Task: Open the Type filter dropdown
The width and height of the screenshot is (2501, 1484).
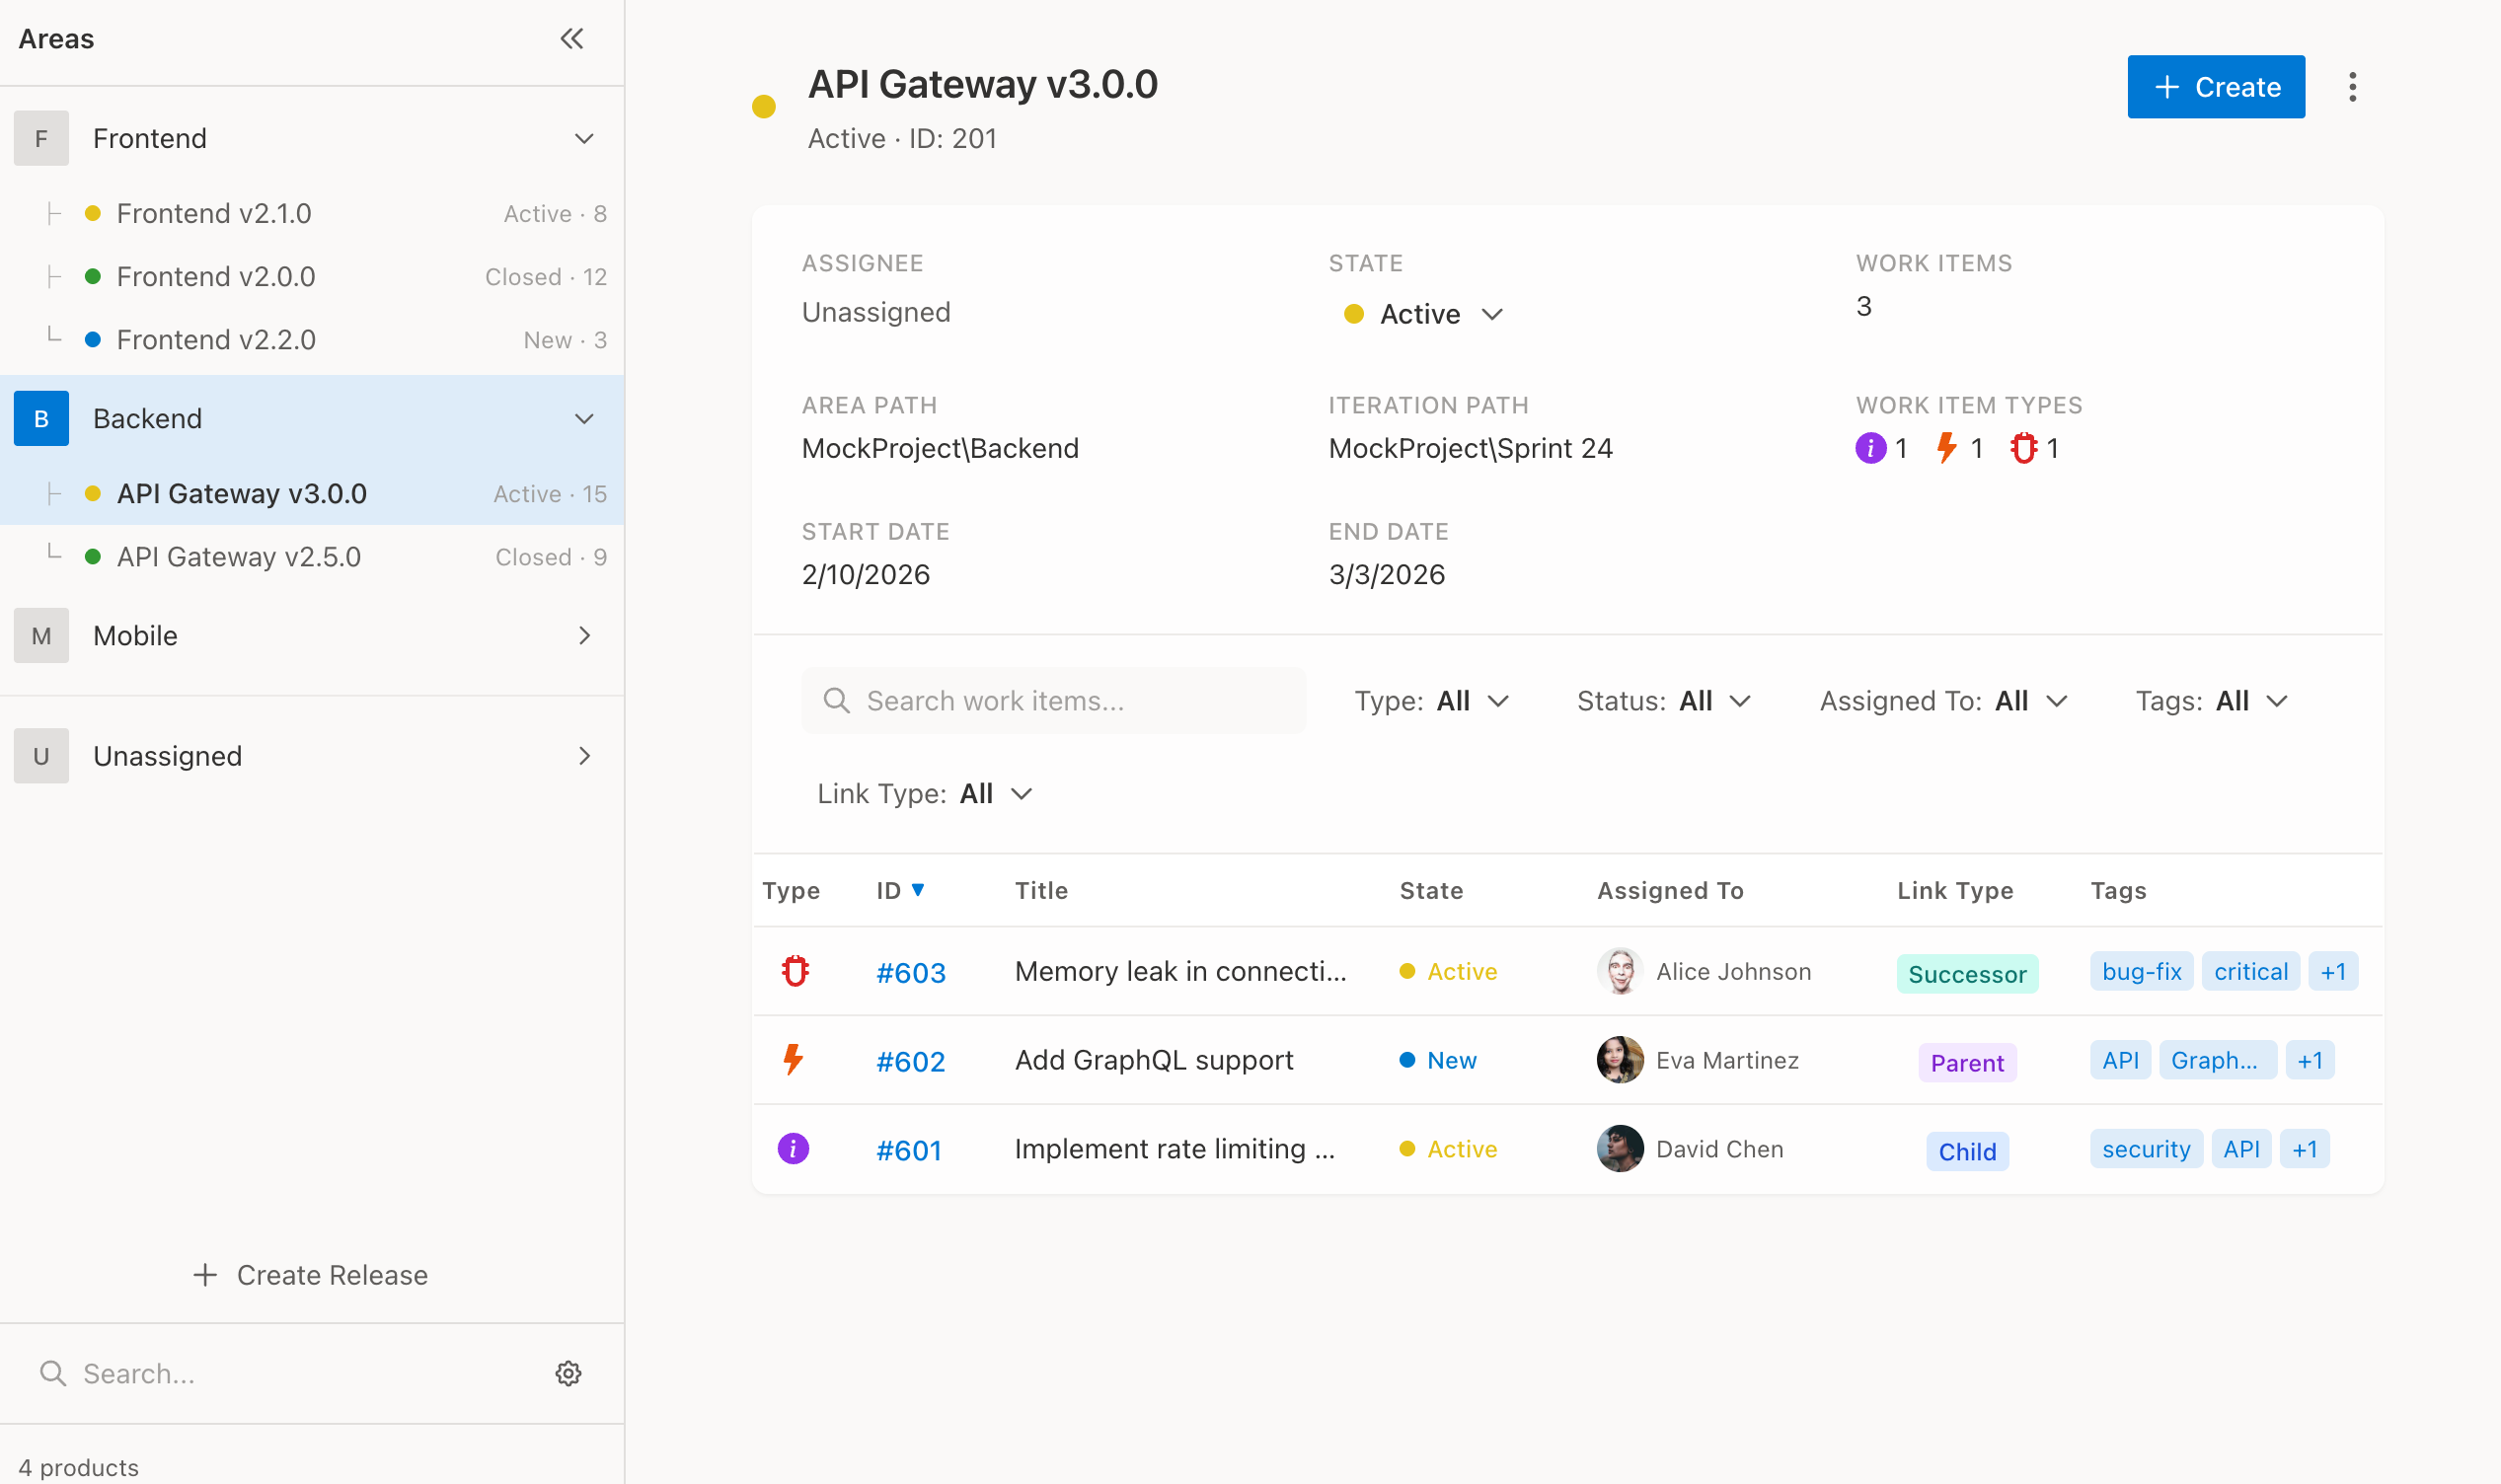Action: coord(1431,701)
